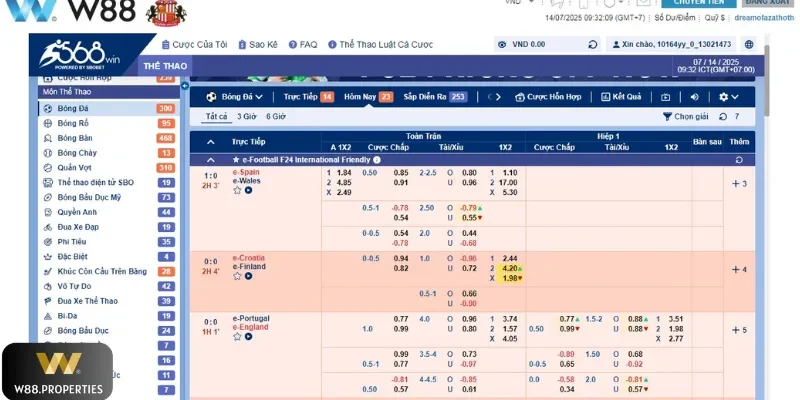Open the Chọn giải league filter

(x=686, y=116)
